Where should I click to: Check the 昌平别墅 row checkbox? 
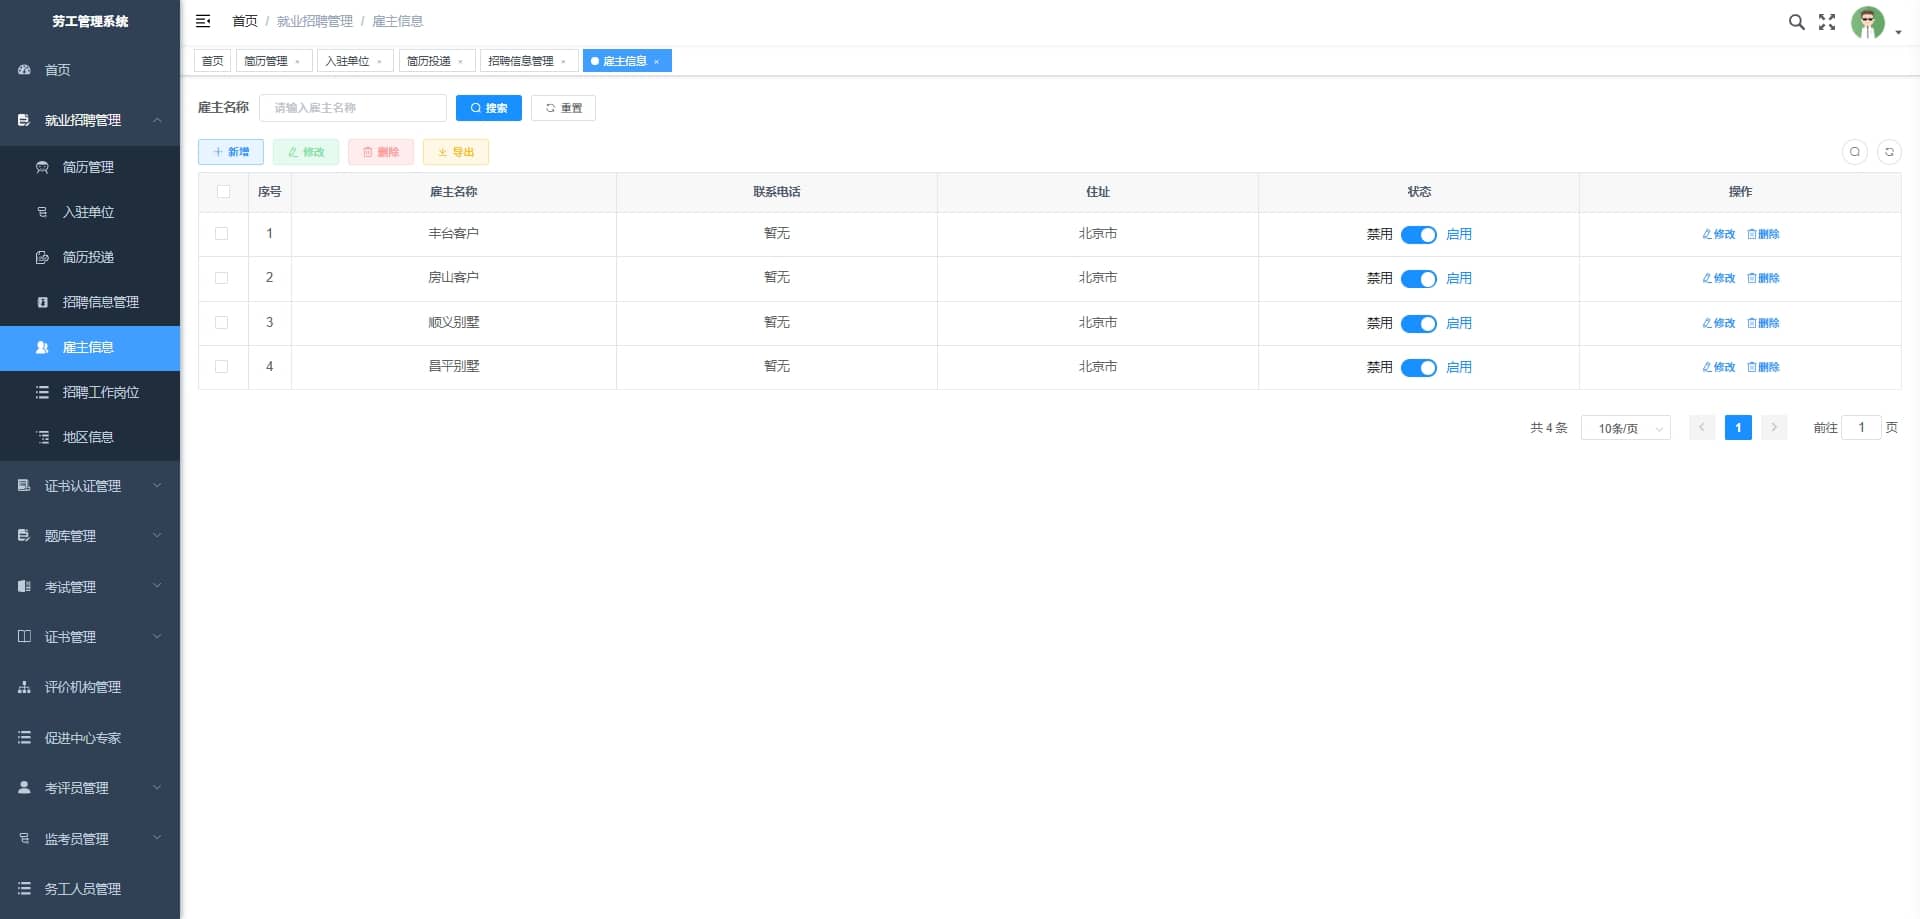tap(222, 367)
